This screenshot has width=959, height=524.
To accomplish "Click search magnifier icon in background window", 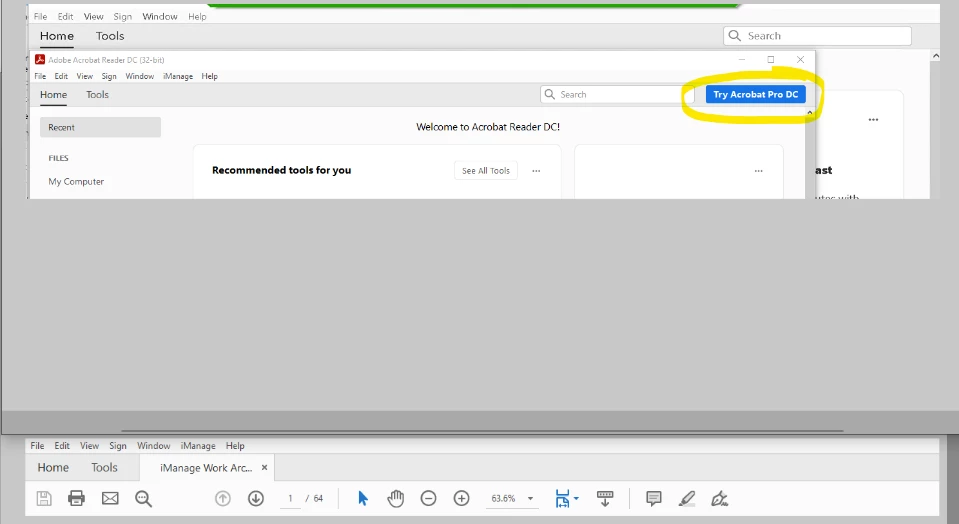I will [x=735, y=35].
